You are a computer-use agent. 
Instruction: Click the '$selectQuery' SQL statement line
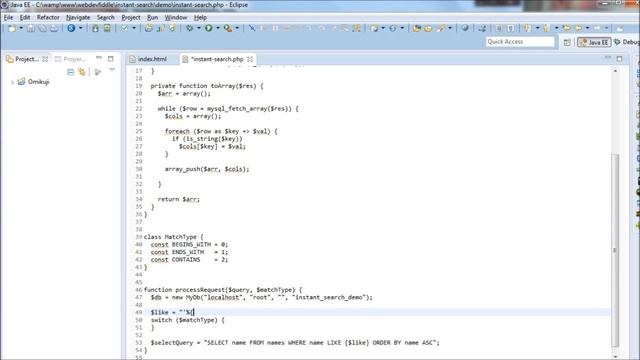[295, 342]
